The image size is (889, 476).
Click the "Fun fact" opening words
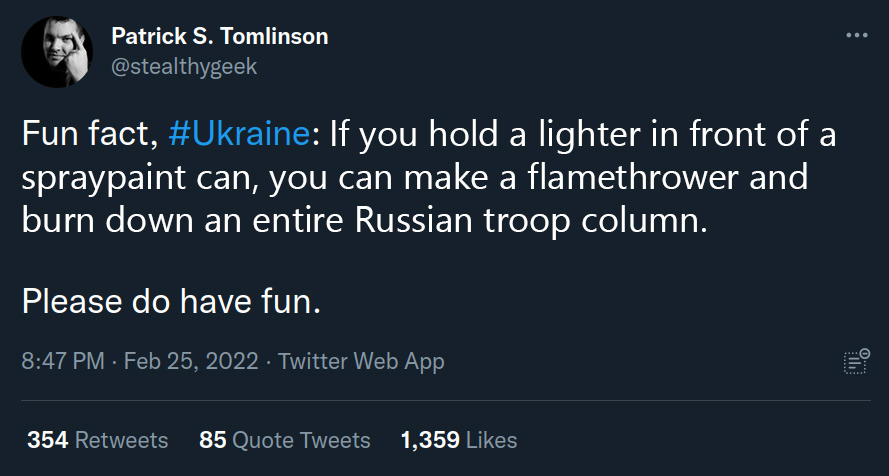(81, 136)
